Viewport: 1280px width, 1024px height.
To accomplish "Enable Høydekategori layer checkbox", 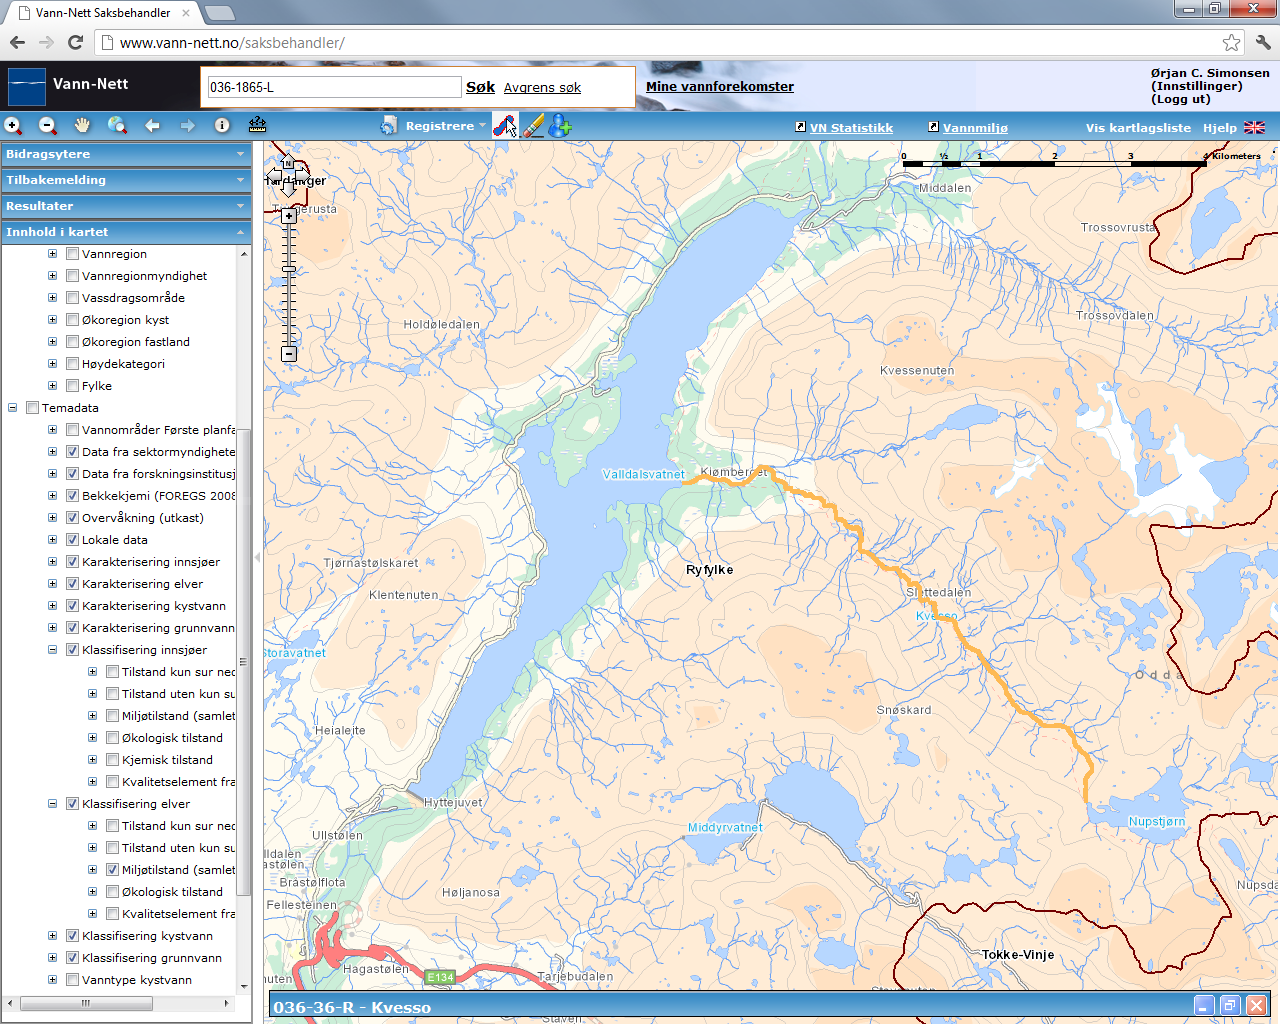I will click(72, 364).
